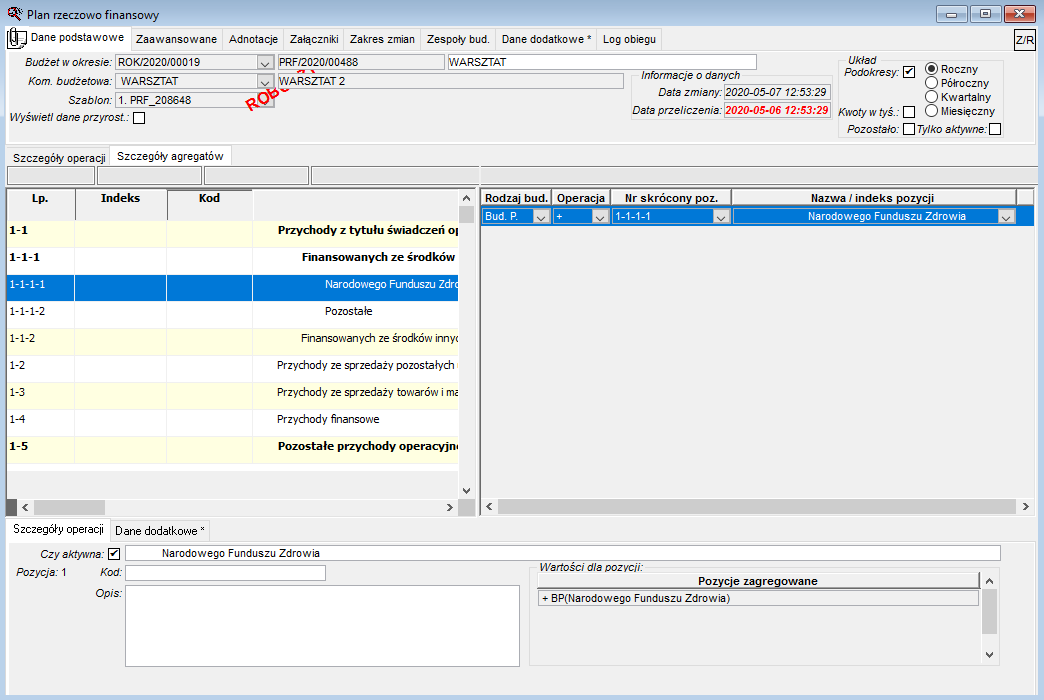1044x700 pixels.
Task: Click the WARSZTAT name input field
Action: pos(602,62)
